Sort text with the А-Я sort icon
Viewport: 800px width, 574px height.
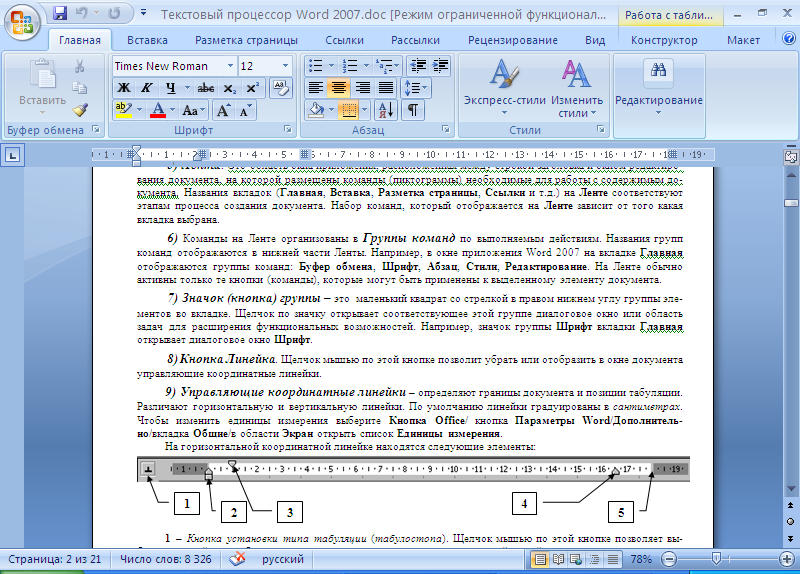[x=386, y=110]
